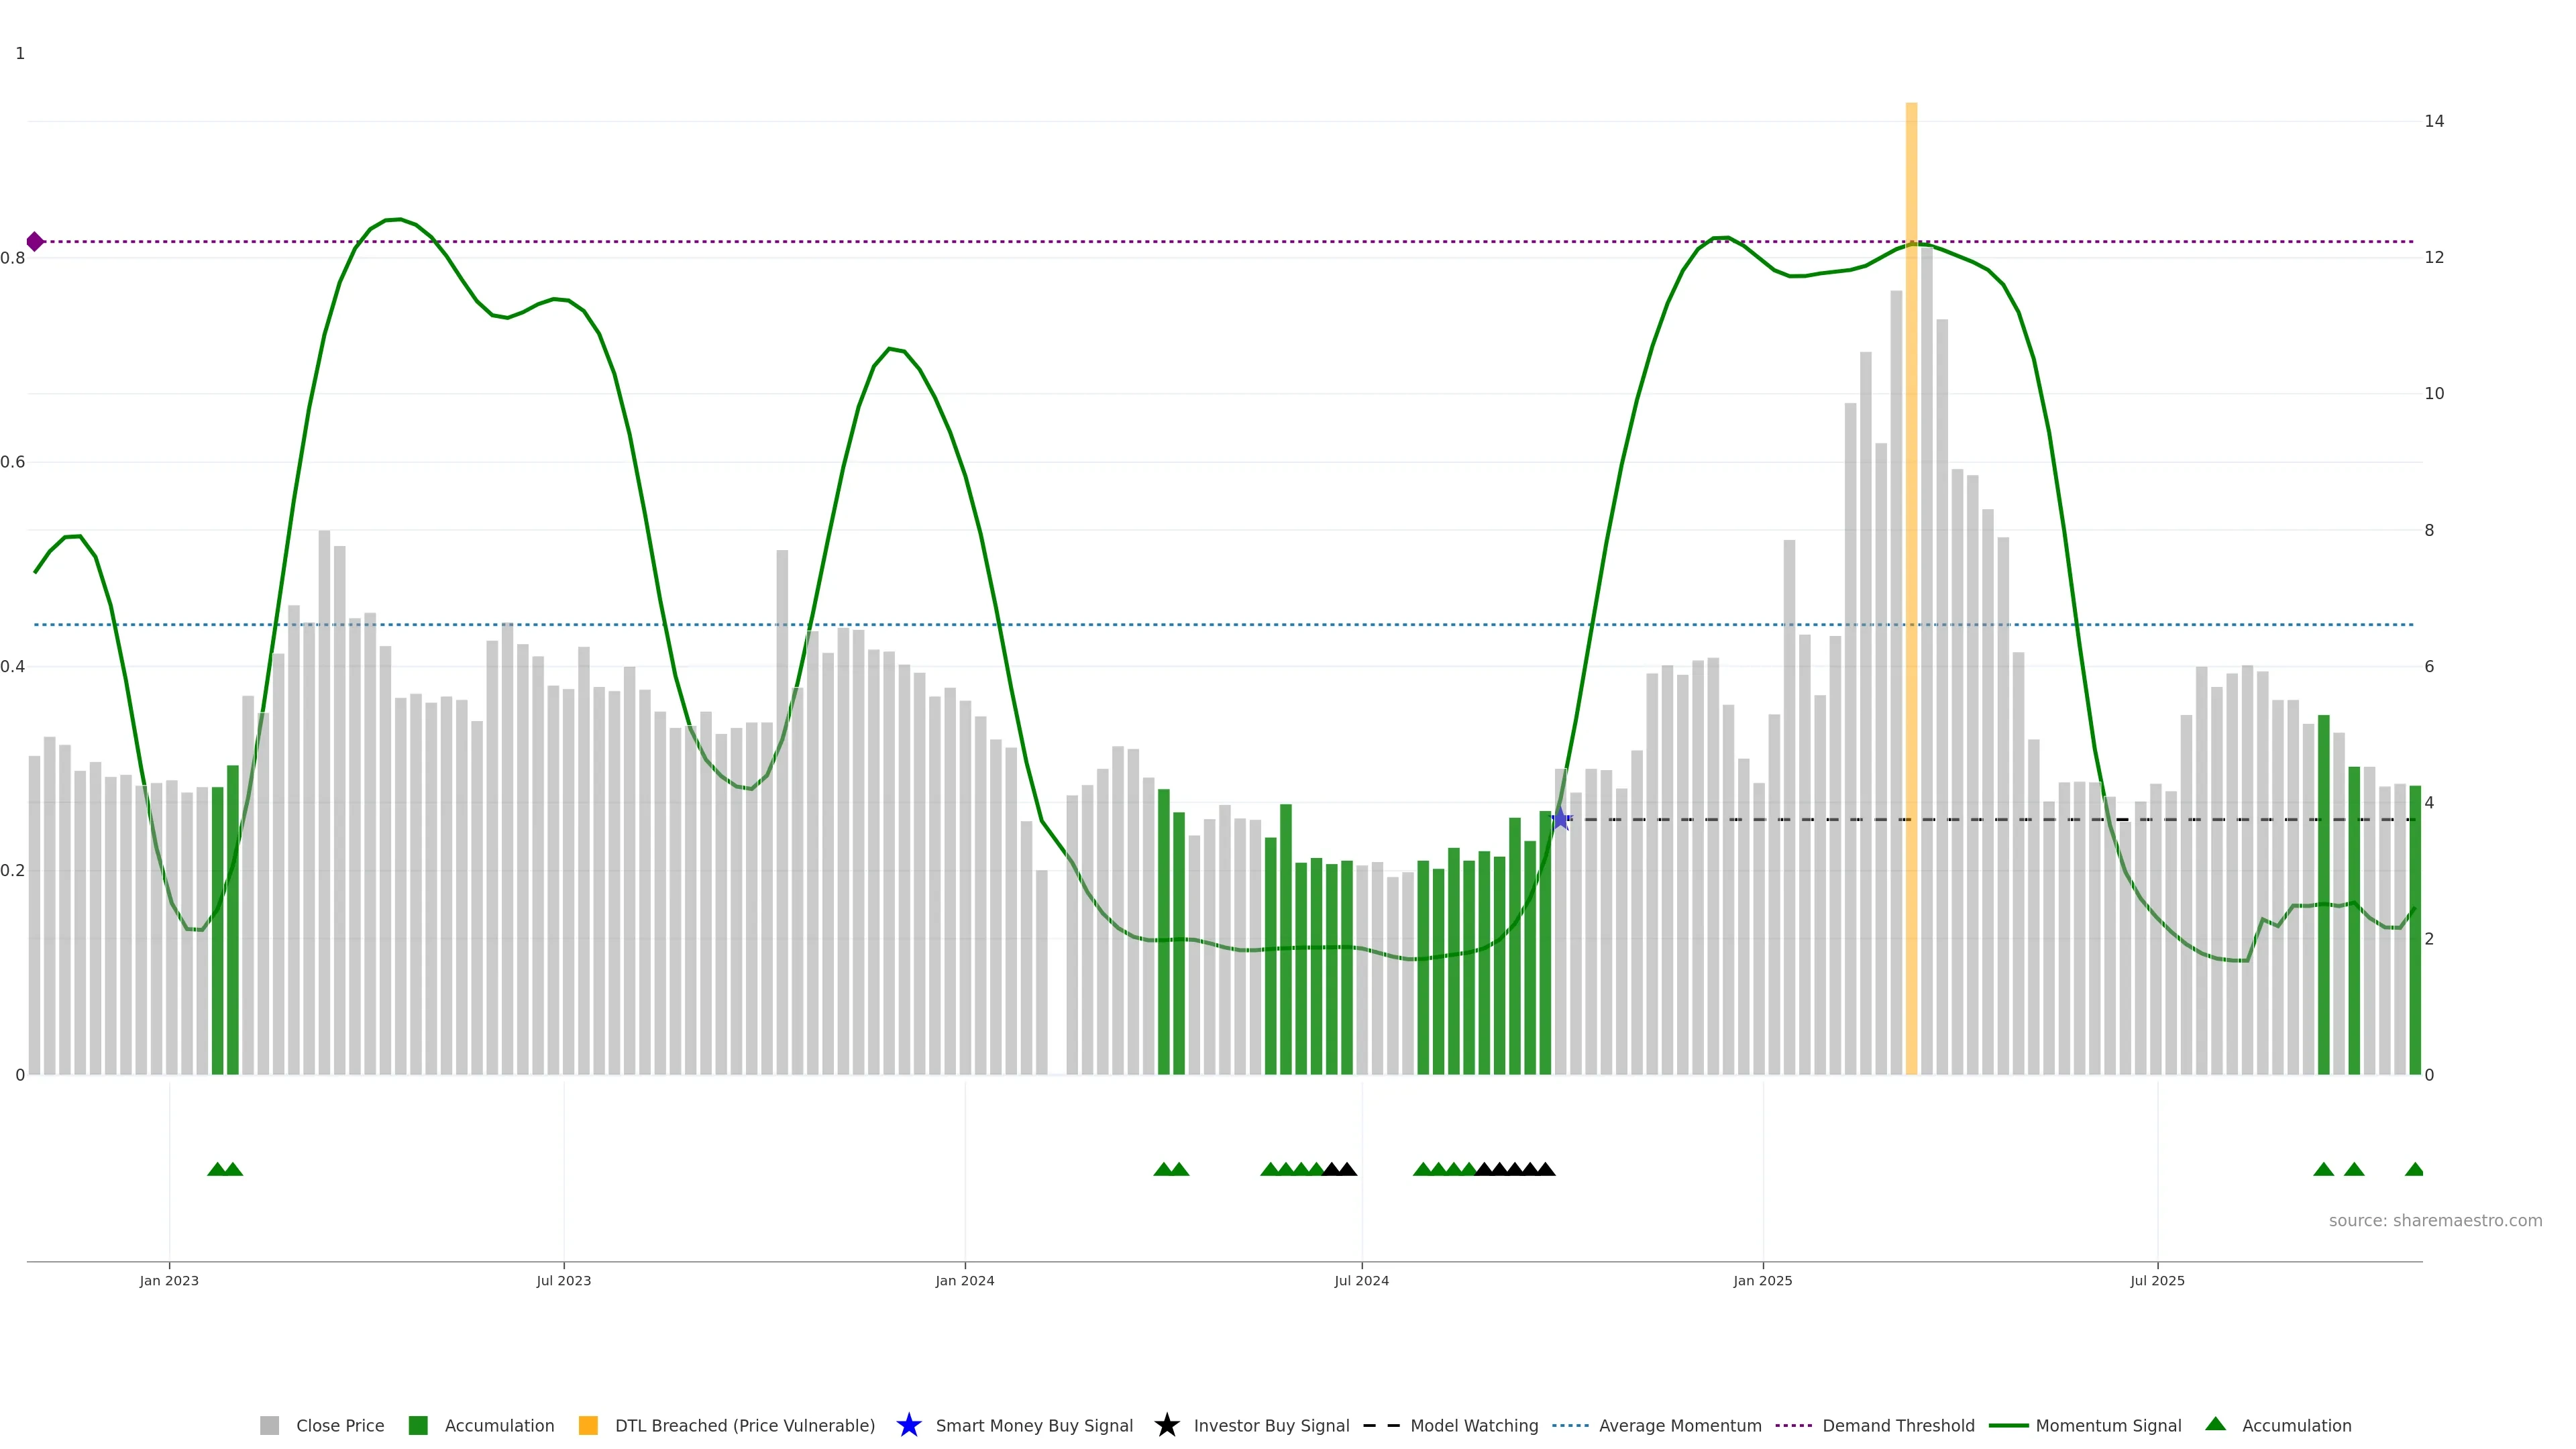
Task: Click the purple Demand Threshold diamond marker
Action: pos(35,241)
